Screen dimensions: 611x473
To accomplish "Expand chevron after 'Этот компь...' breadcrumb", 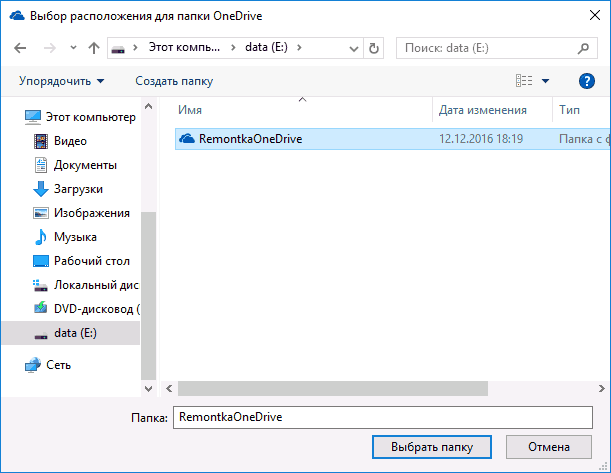I will pos(233,48).
